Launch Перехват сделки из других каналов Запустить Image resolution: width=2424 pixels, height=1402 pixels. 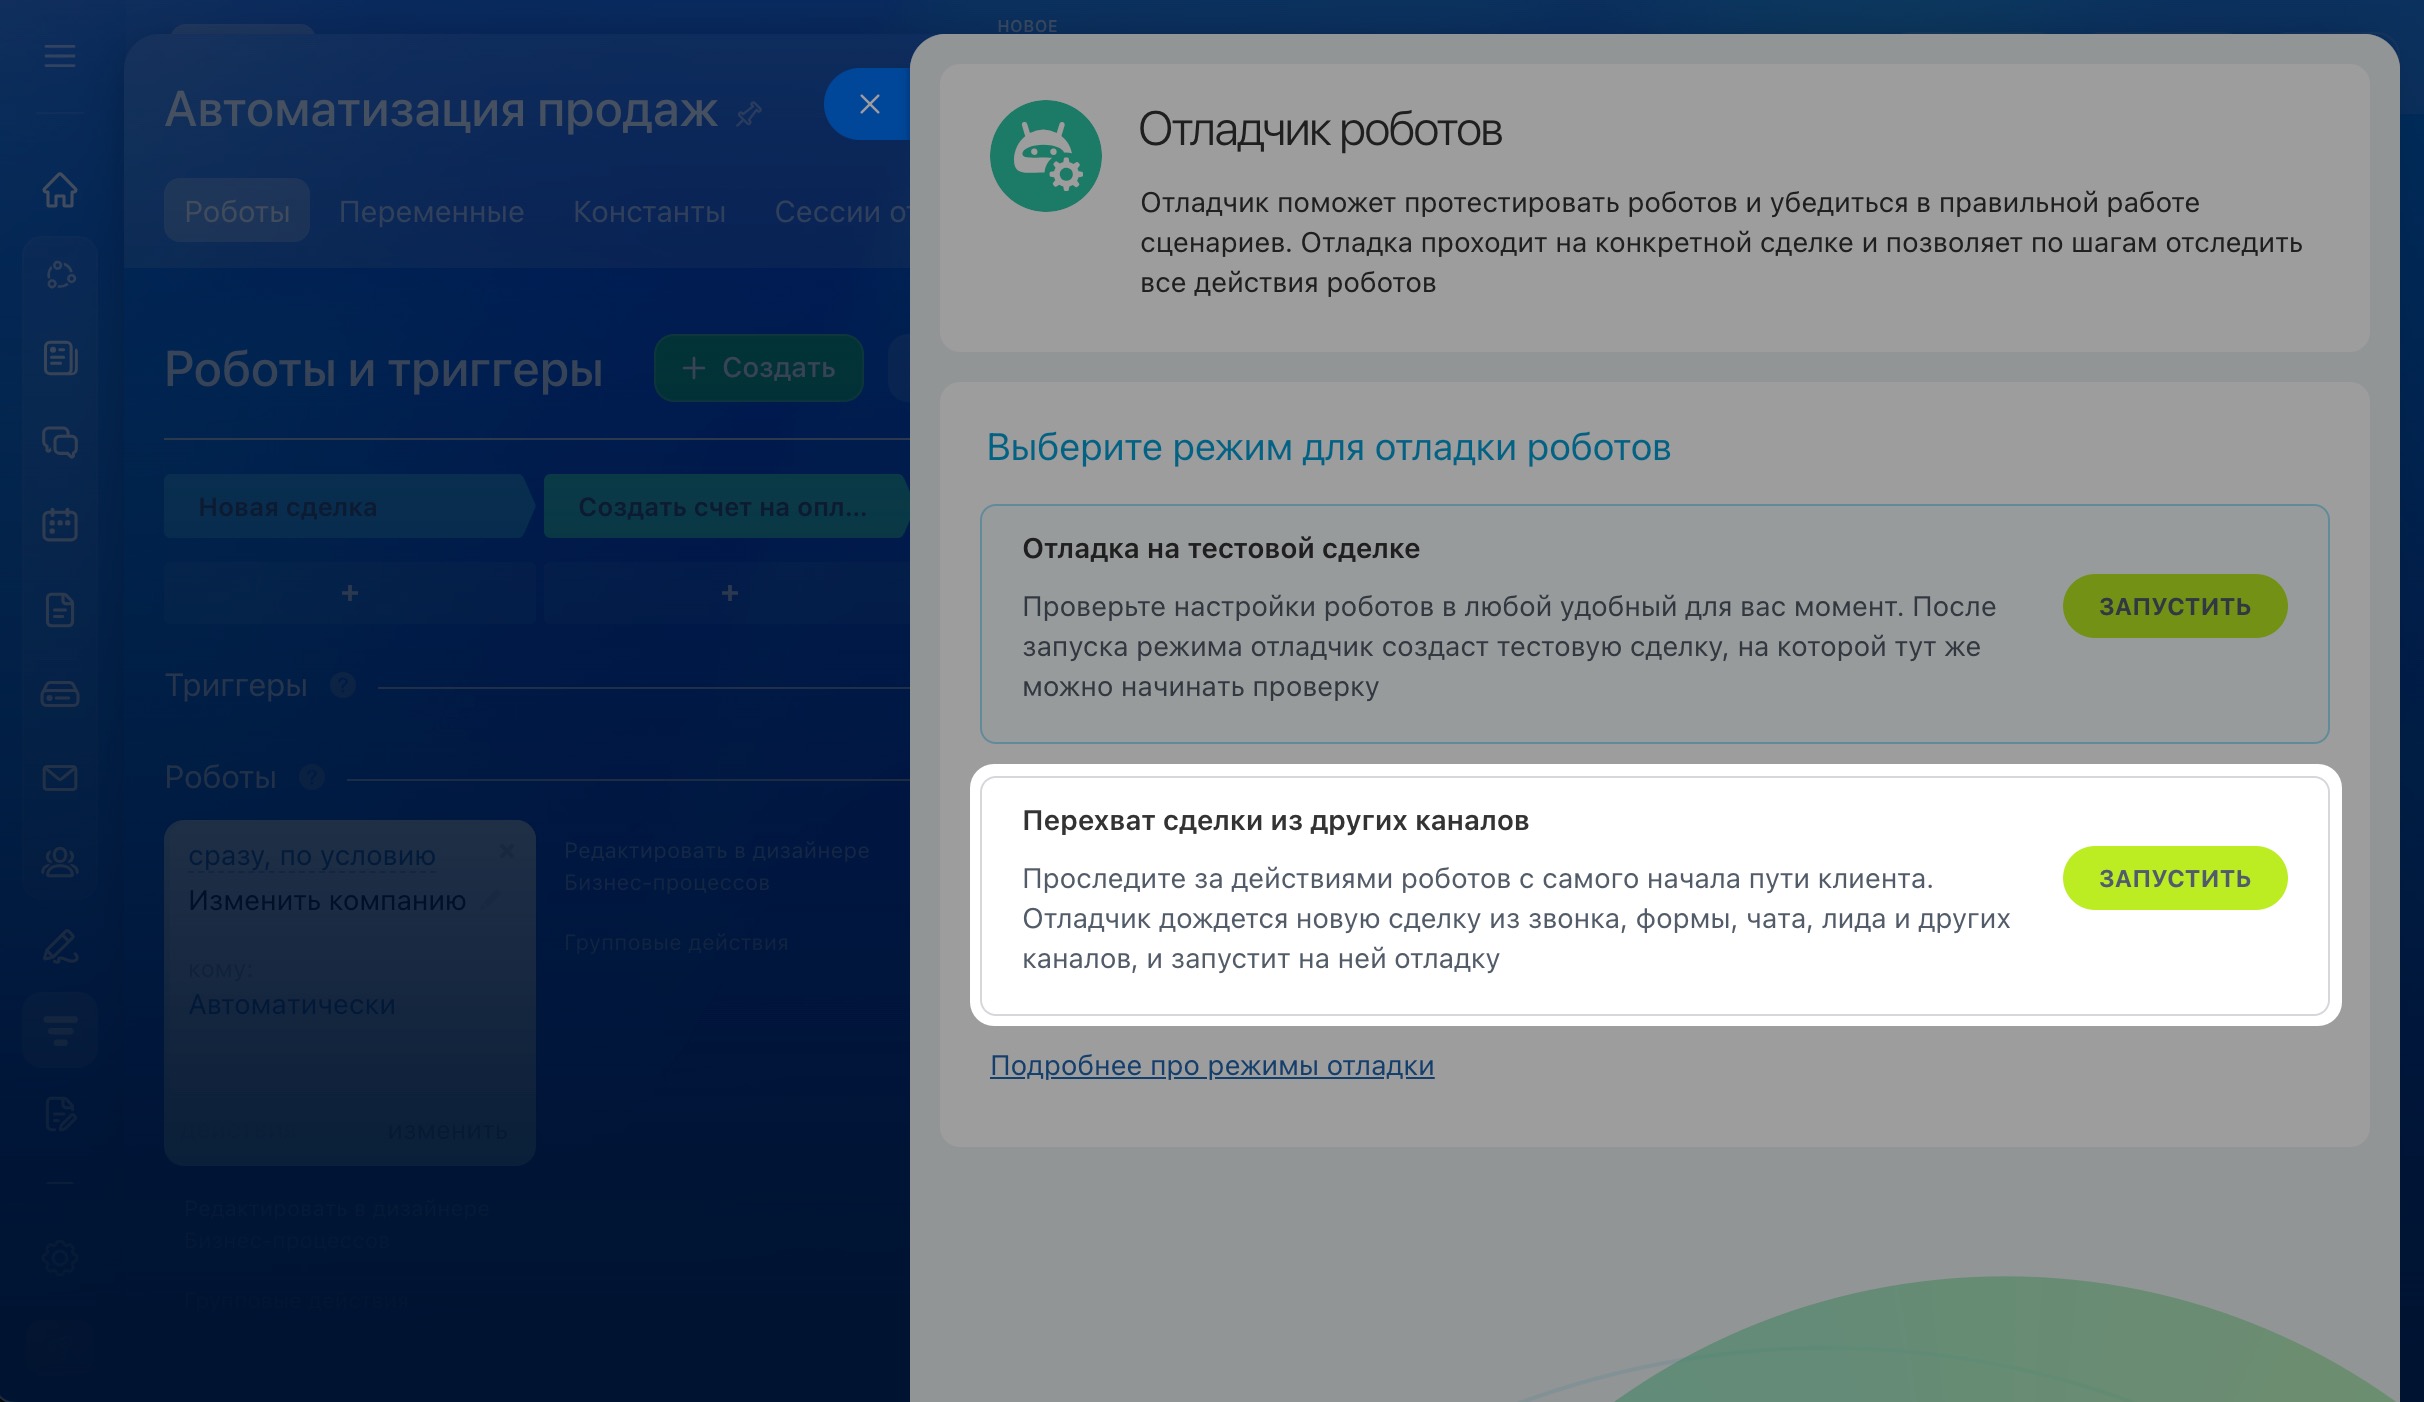click(x=2174, y=878)
